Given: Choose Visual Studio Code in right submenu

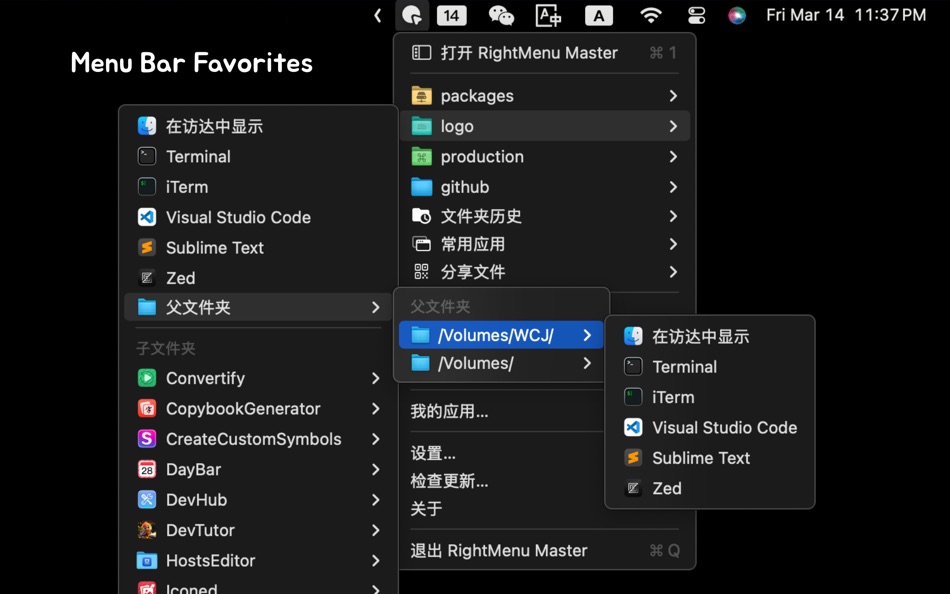Looking at the screenshot, I should 710,427.
